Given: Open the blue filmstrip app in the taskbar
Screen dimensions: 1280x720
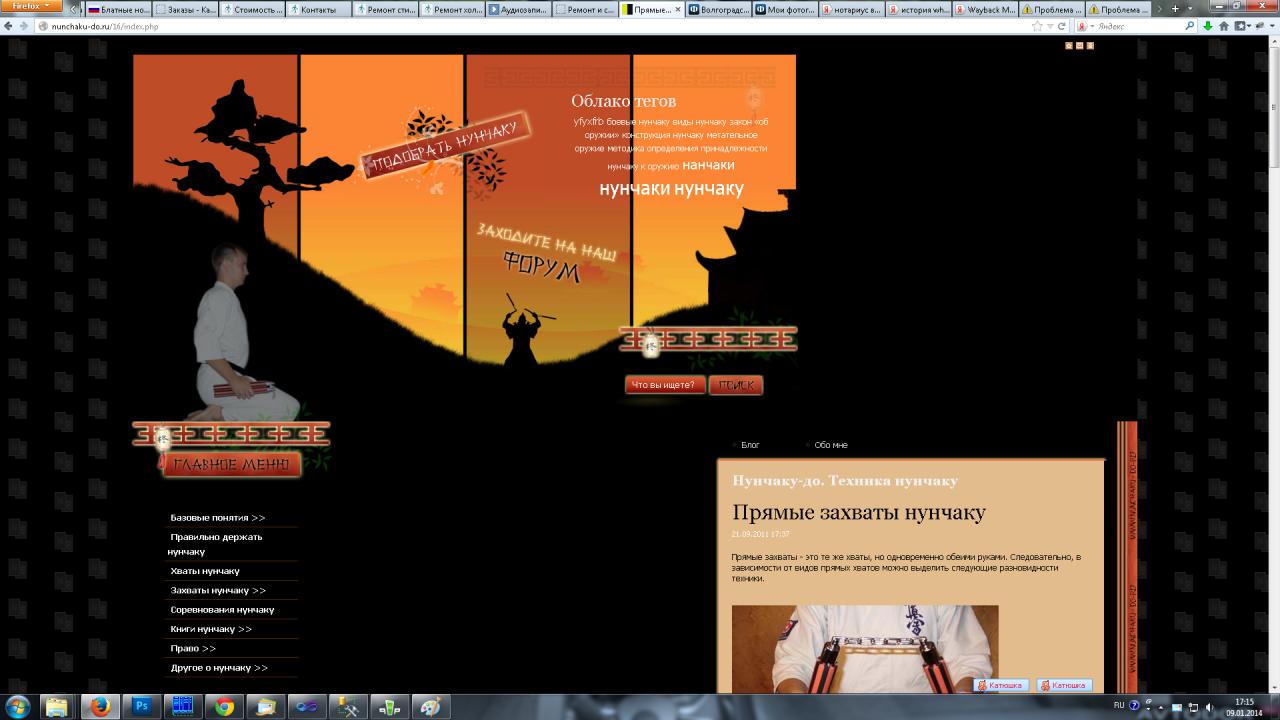Looking at the screenshot, I should (182, 706).
